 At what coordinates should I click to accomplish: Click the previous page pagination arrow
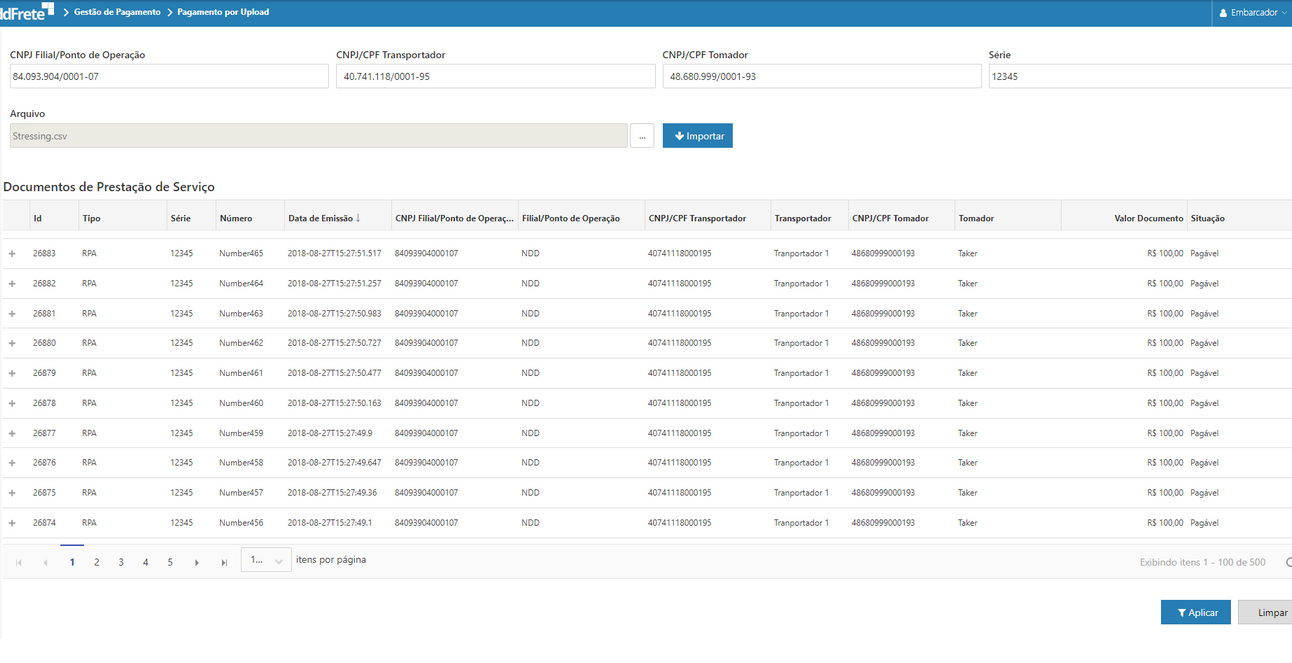click(46, 563)
